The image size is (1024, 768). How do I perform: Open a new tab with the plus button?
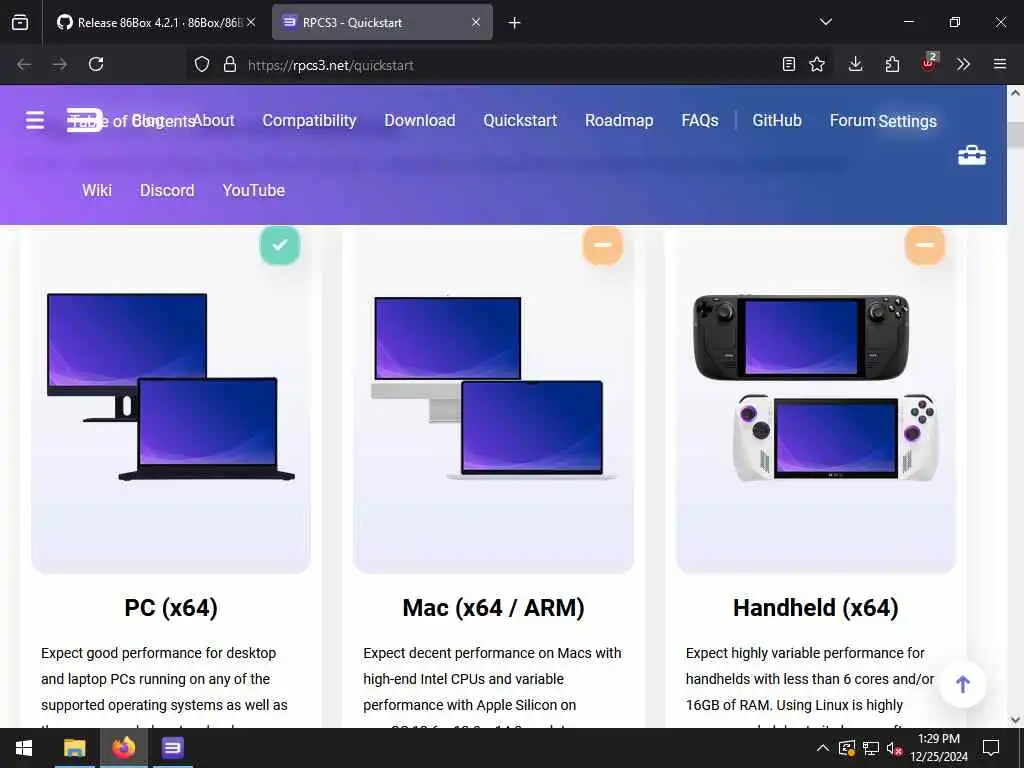pos(515,23)
